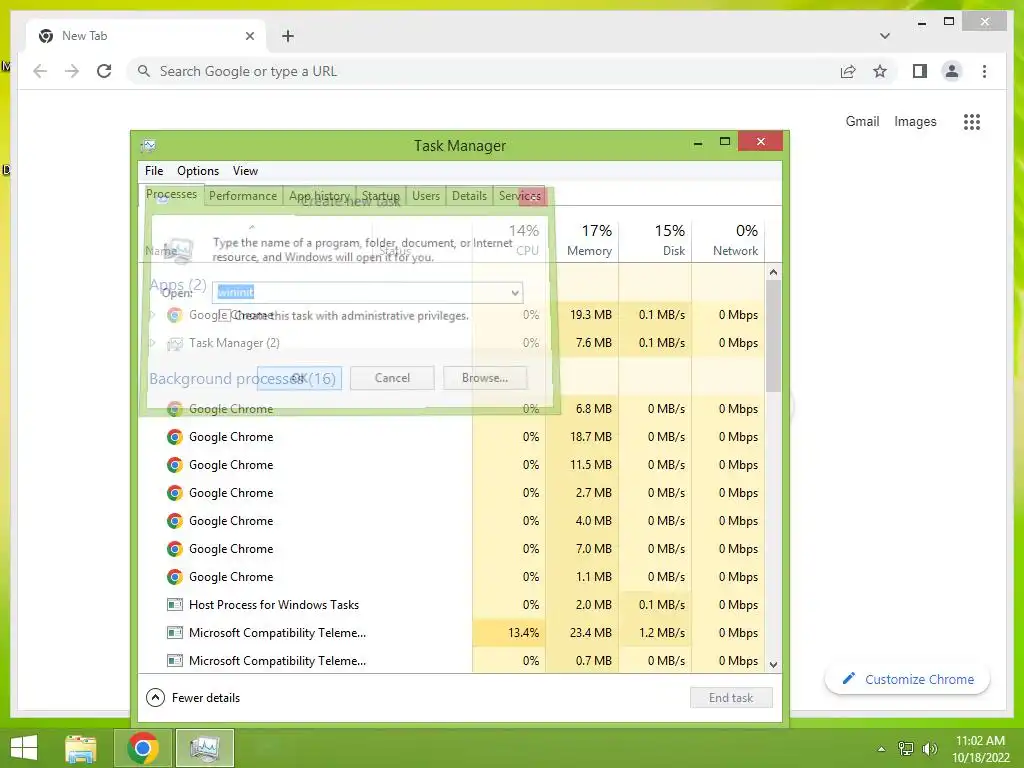Open the Images link

pos(915,121)
